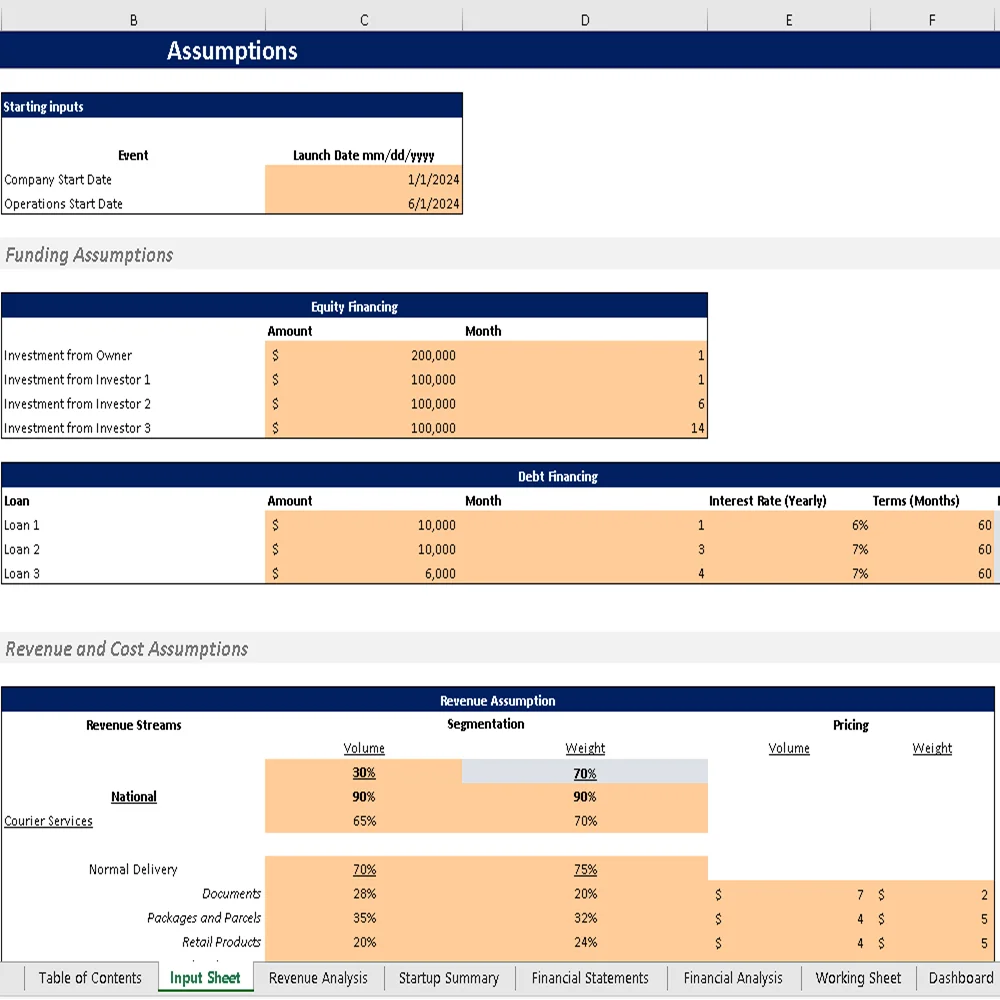1000x1000 pixels.
Task: Select the Company Start Date cell
Action: tap(363, 180)
